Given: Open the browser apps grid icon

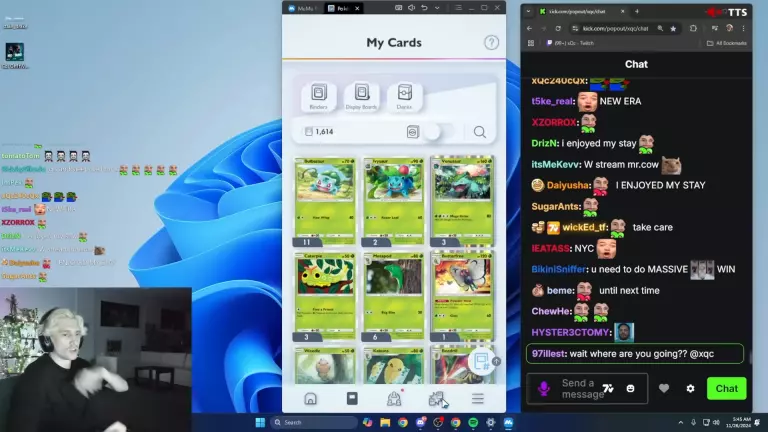Looking at the screenshot, I should (x=531, y=43).
